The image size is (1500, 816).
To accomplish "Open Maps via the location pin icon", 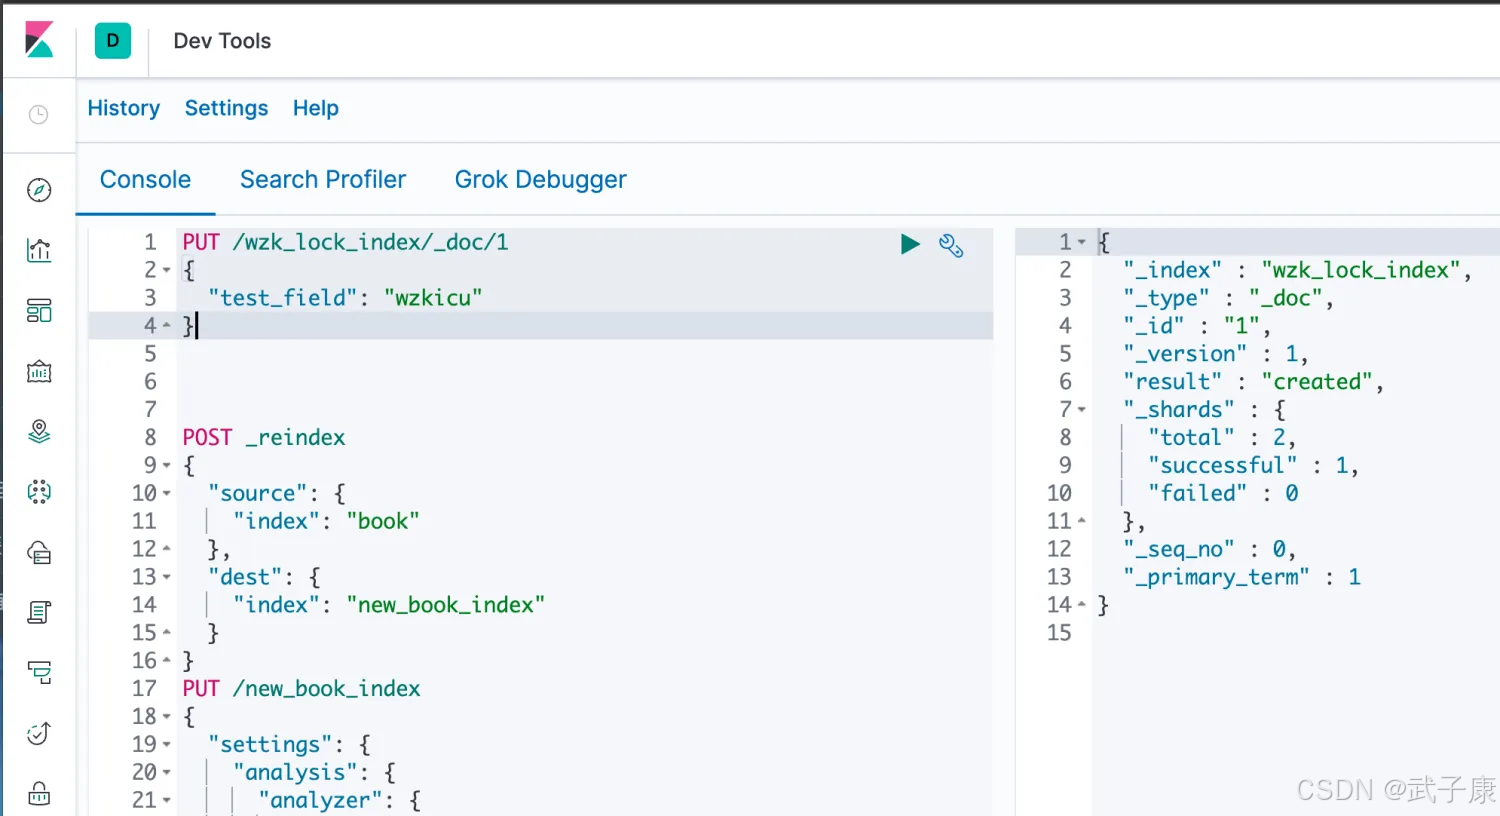I will [39, 431].
